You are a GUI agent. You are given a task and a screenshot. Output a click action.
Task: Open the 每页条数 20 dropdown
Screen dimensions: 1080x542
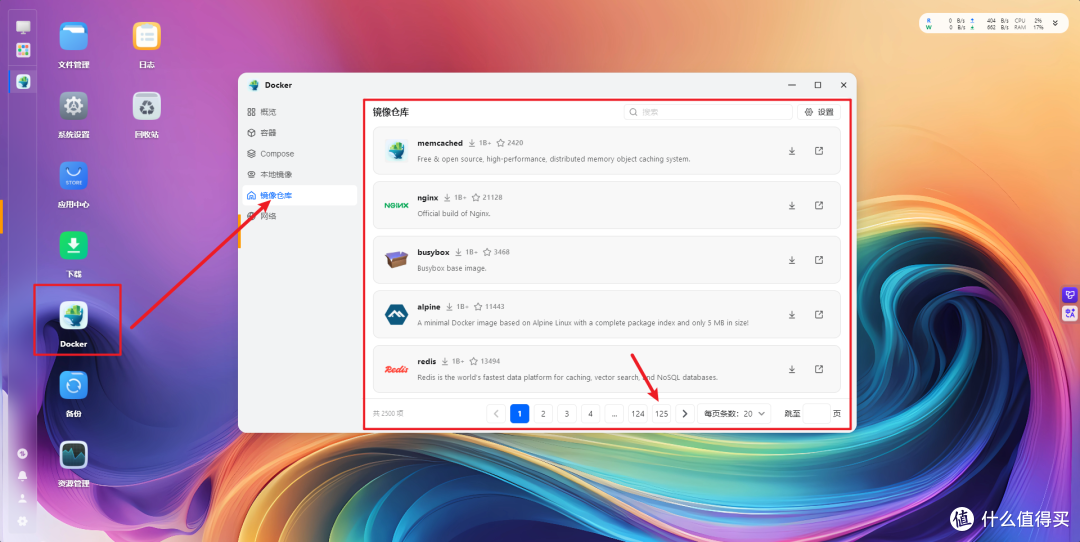734,414
